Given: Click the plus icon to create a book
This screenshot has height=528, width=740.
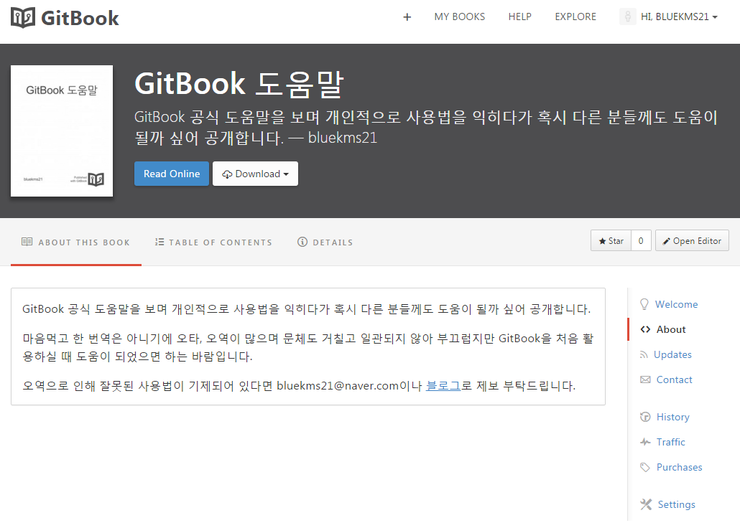Looking at the screenshot, I should [x=407, y=17].
